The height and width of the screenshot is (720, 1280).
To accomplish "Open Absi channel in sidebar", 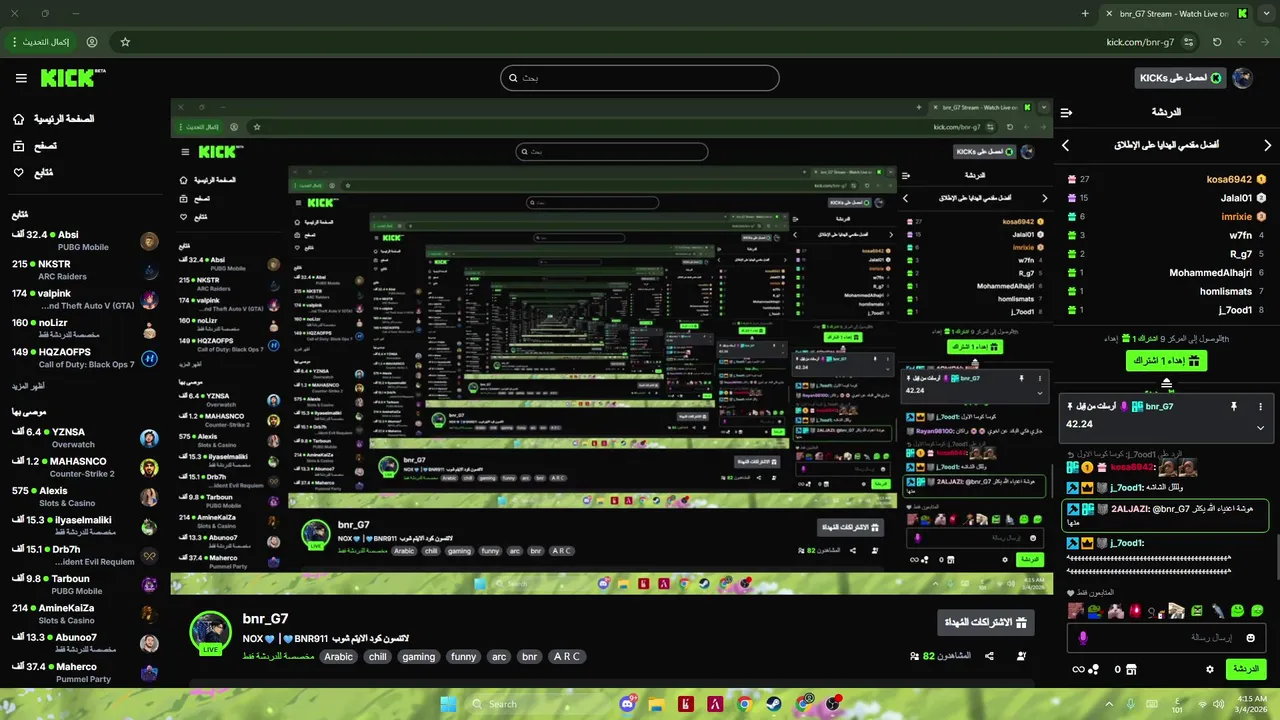I will pyautogui.click(x=85, y=240).
